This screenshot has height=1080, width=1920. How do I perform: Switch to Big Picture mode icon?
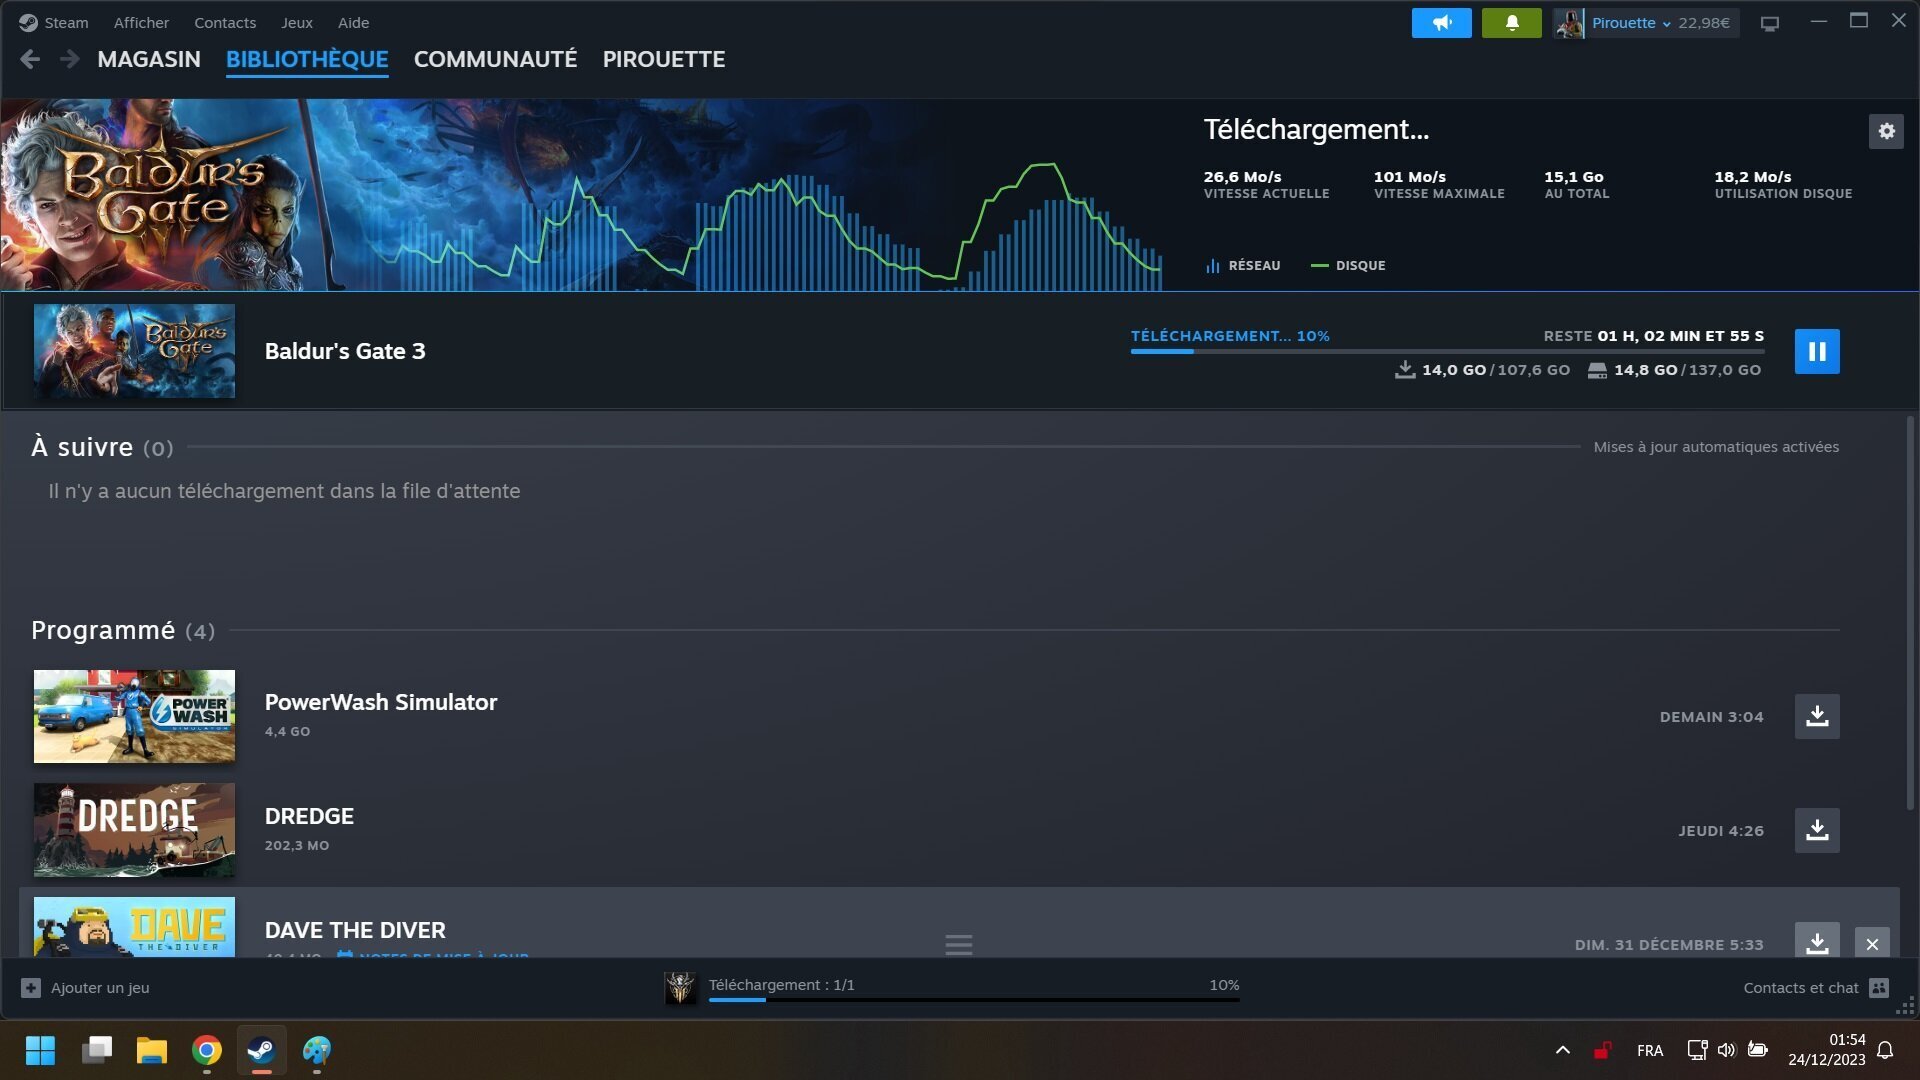click(x=1770, y=23)
